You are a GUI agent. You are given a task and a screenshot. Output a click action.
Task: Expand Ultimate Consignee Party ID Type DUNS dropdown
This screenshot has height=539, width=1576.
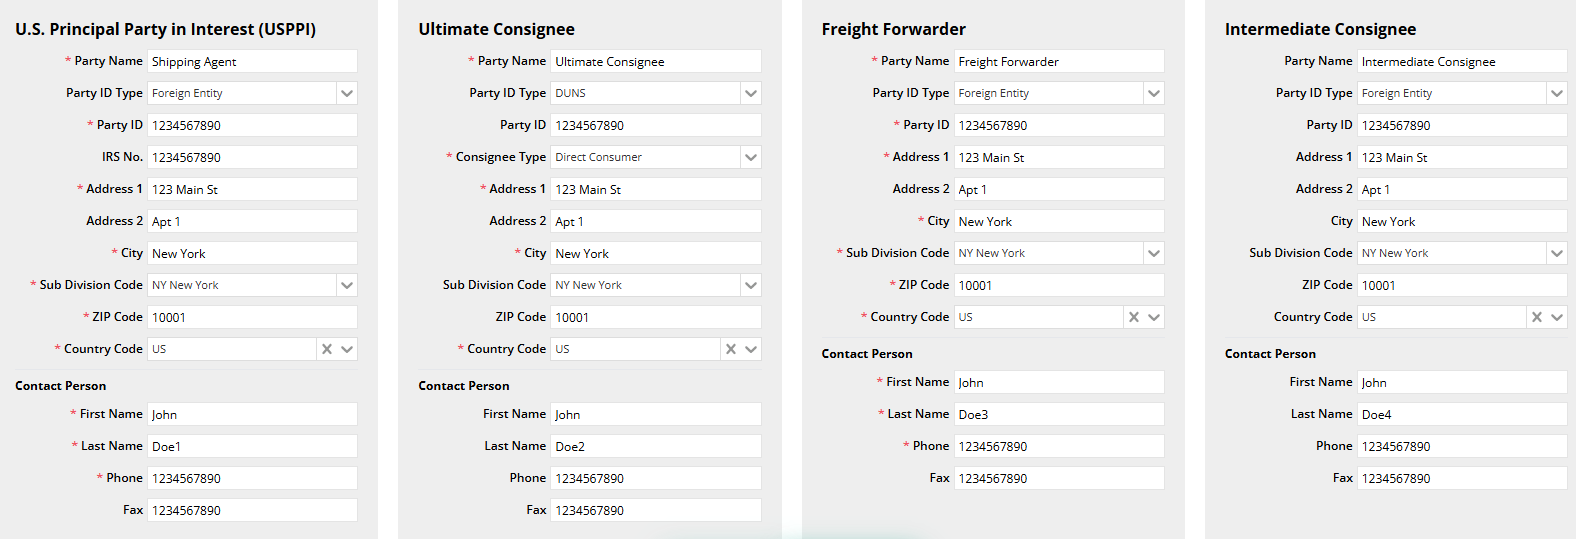(x=751, y=93)
